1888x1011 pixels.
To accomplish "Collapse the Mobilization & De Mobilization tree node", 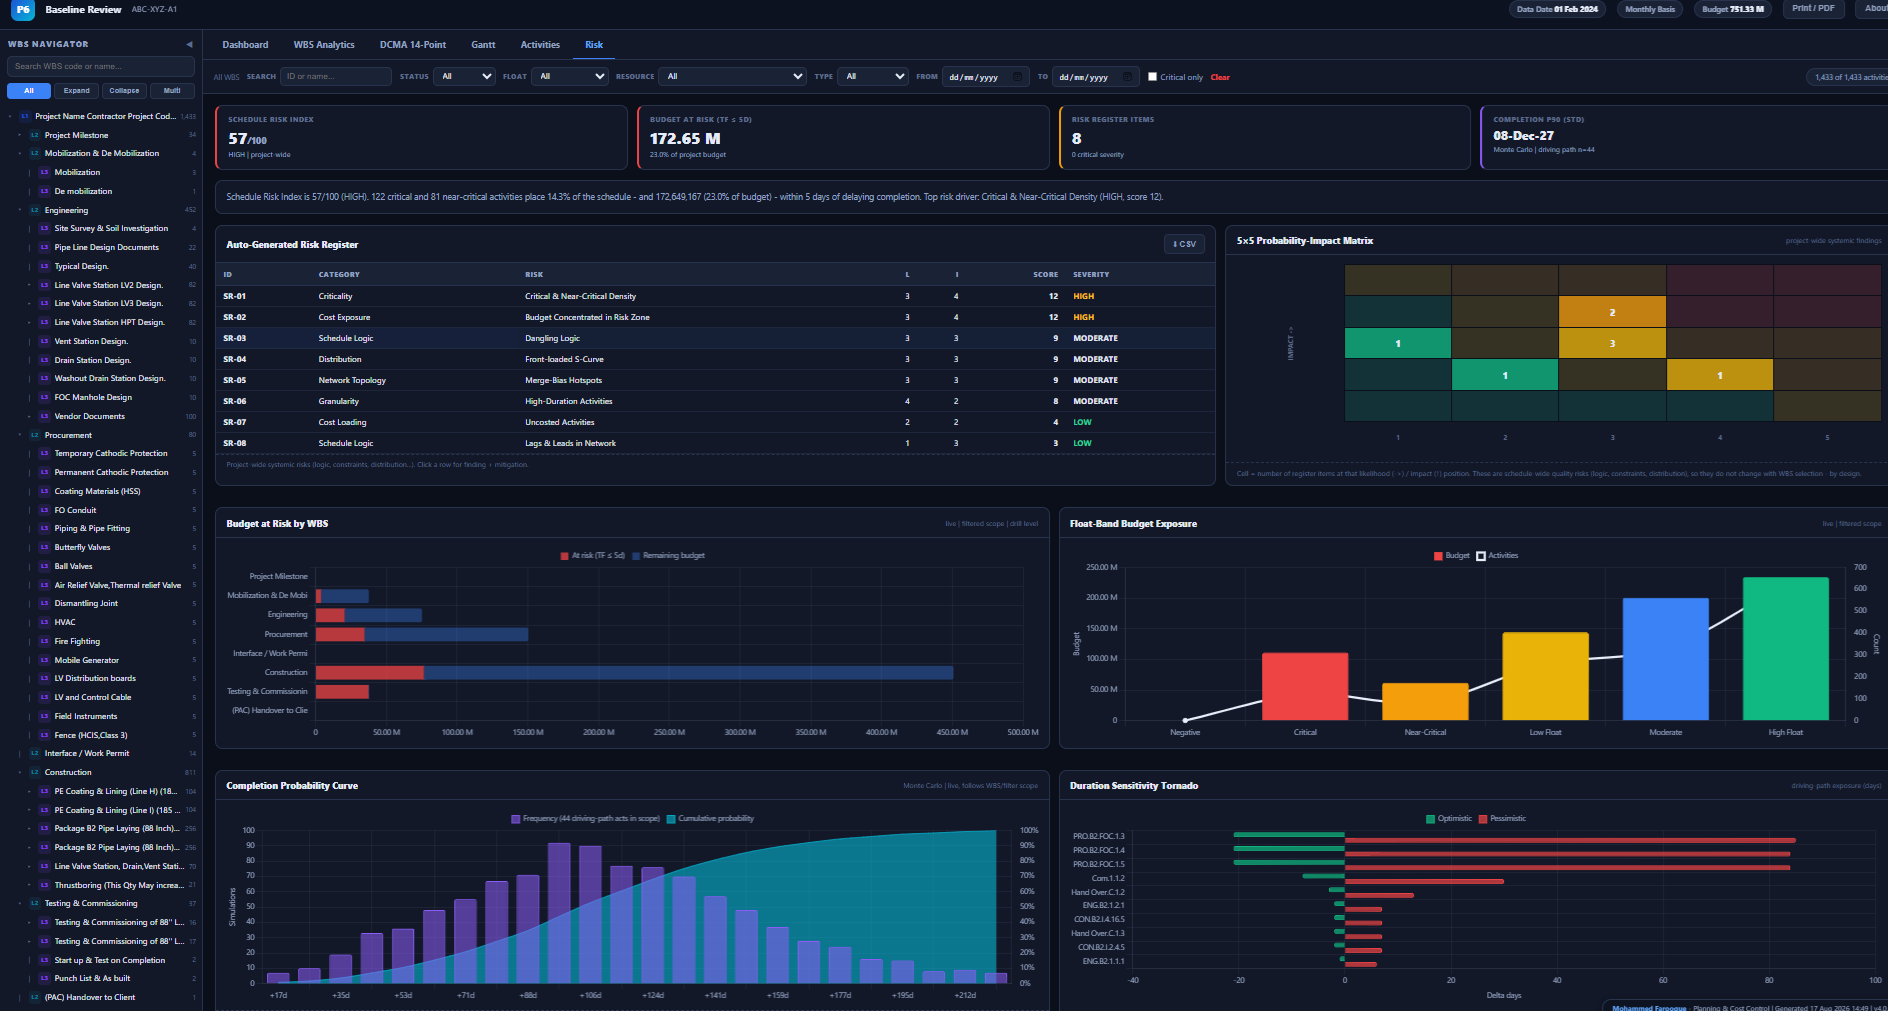I will coord(20,153).
